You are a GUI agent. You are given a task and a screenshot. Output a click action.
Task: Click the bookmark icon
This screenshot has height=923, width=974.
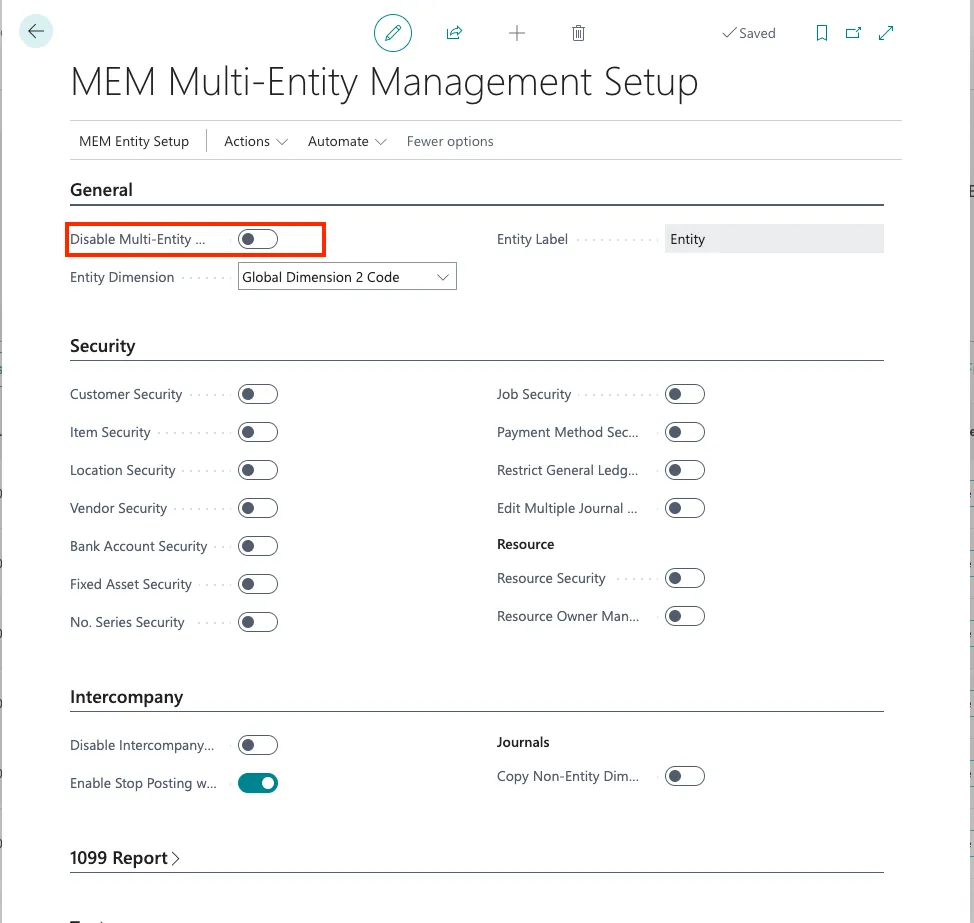822,33
